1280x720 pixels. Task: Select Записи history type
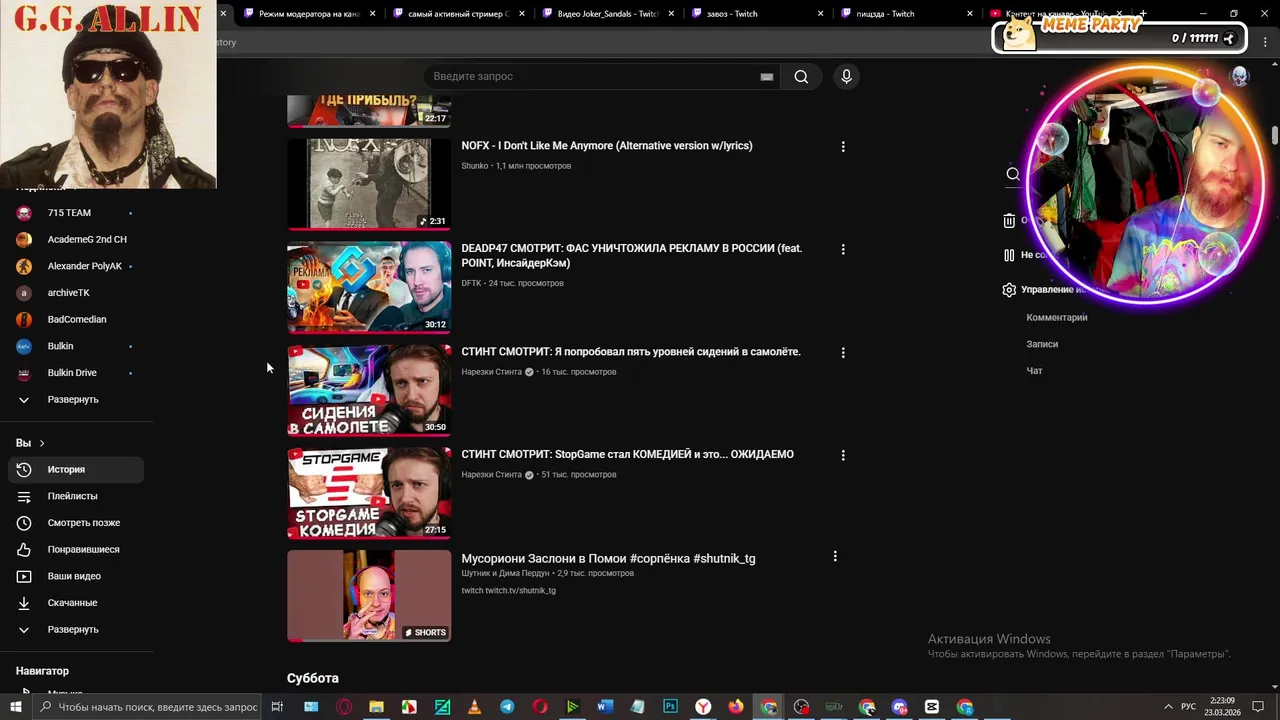coord(1042,344)
